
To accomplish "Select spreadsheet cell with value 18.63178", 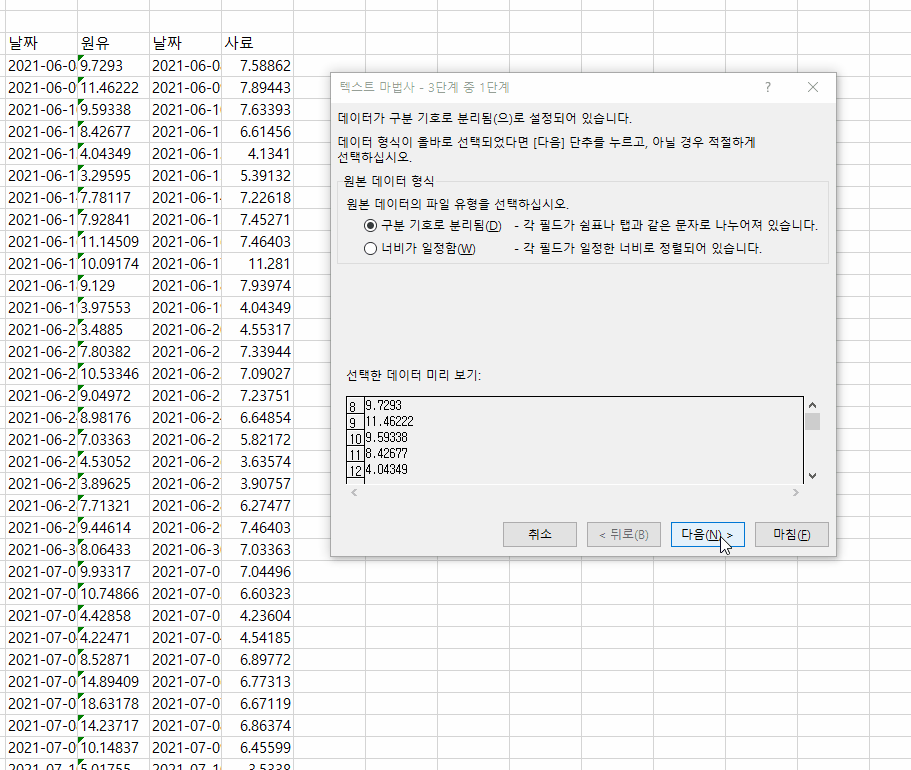I will point(113,704).
